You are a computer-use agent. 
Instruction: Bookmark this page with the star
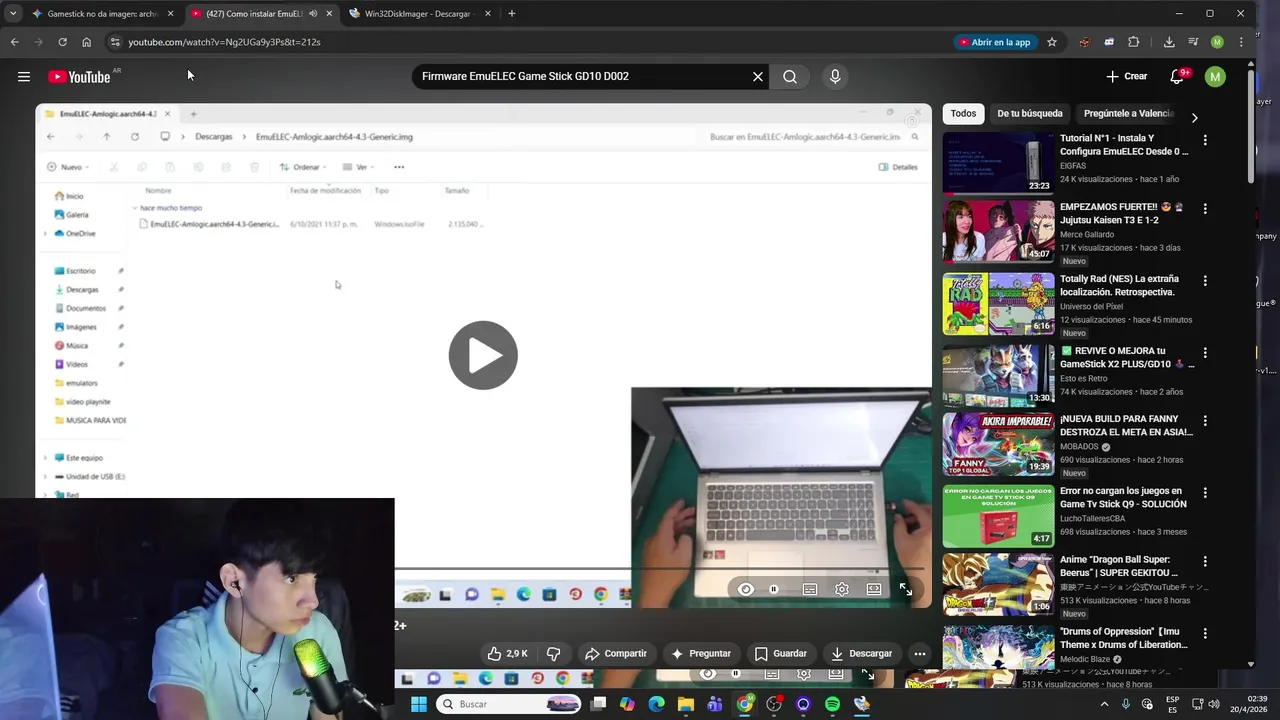(x=1052, y=42)
